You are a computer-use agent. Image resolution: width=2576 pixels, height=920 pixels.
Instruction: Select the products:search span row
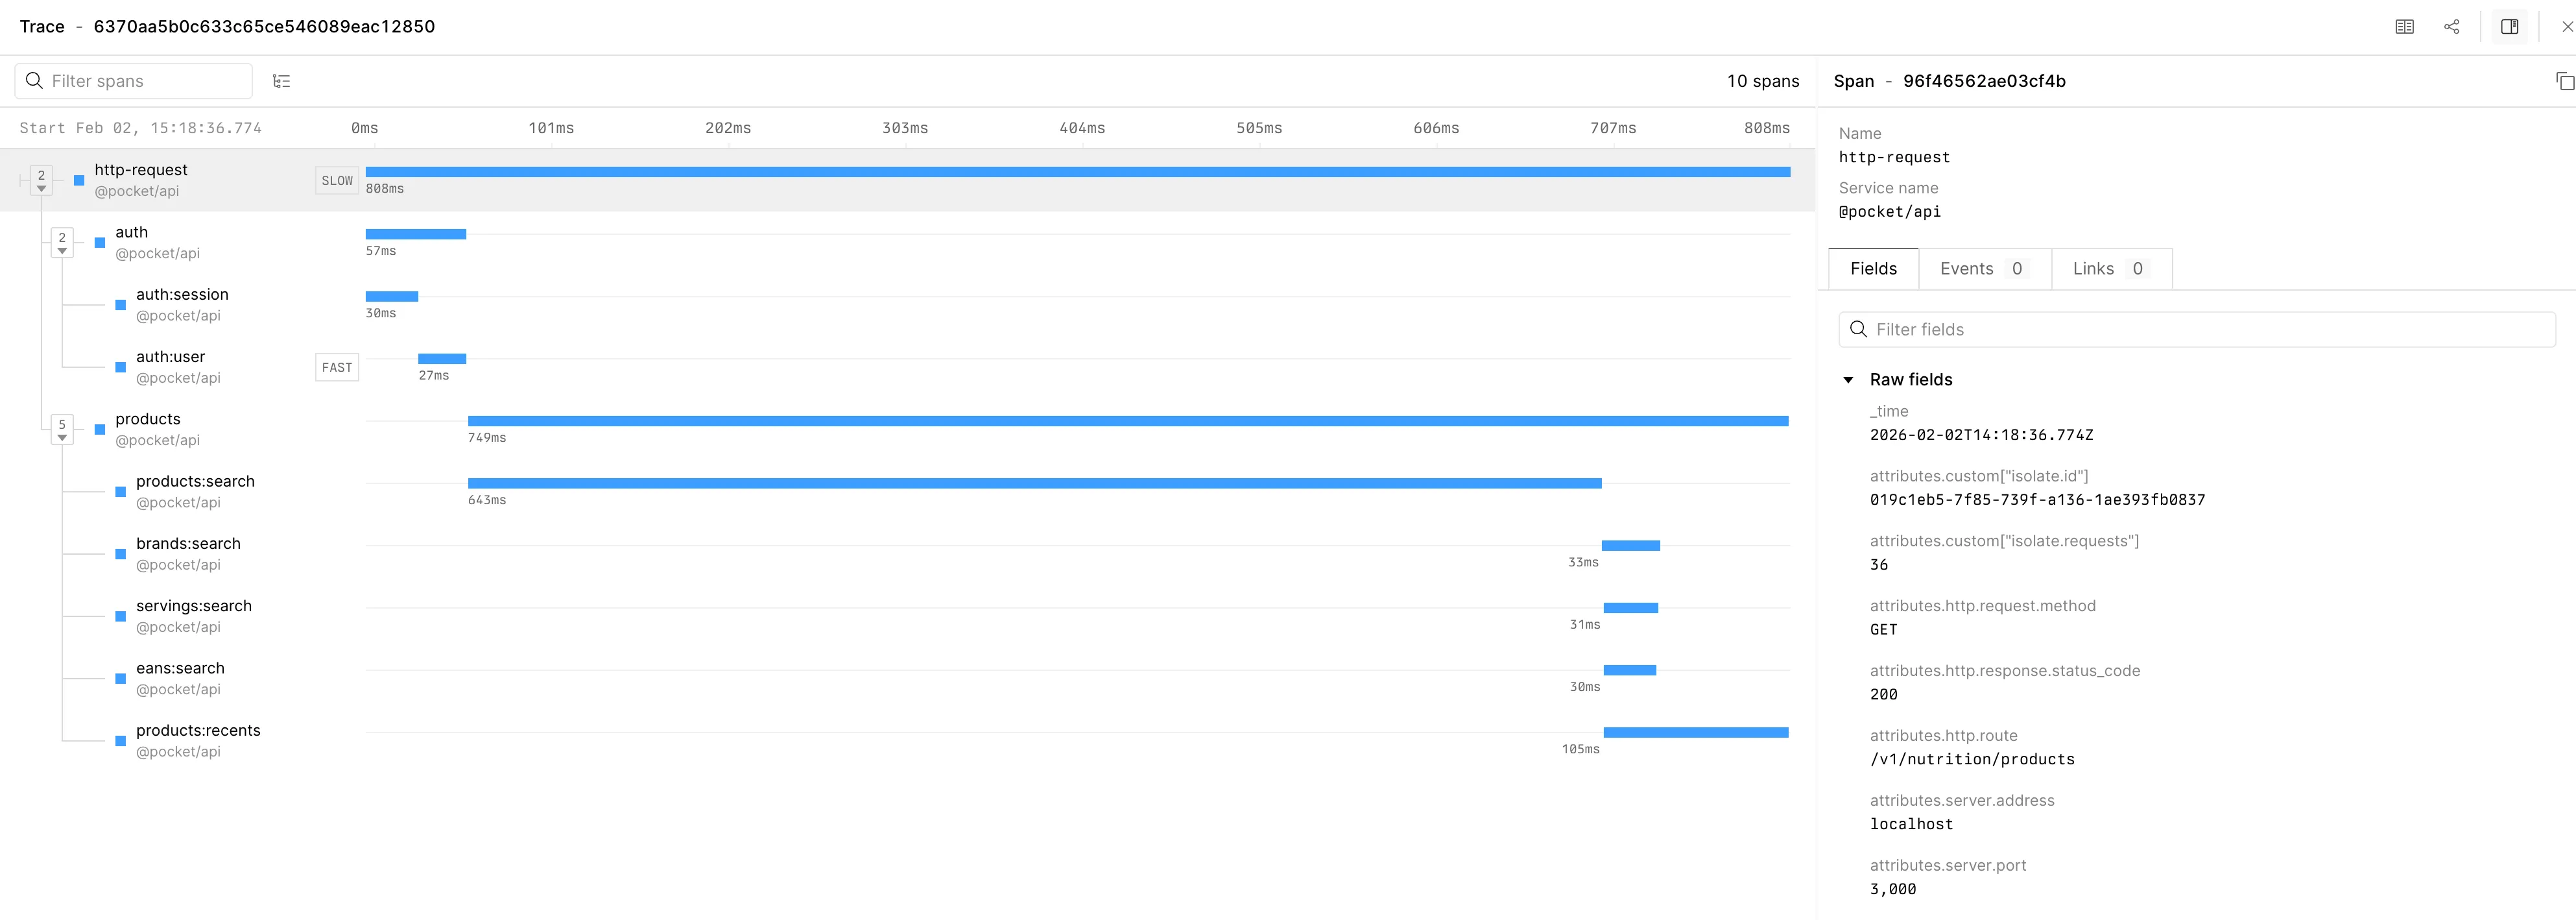(195, 491)
